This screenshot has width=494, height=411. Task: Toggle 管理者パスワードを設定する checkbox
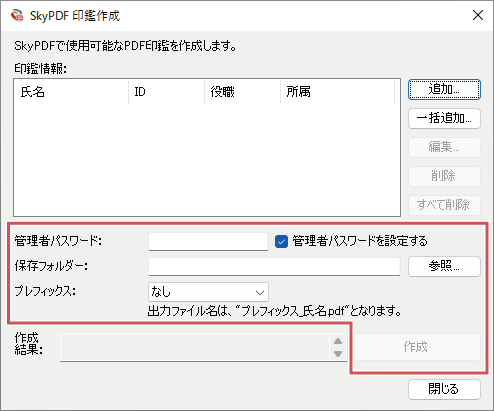[281, 241]
